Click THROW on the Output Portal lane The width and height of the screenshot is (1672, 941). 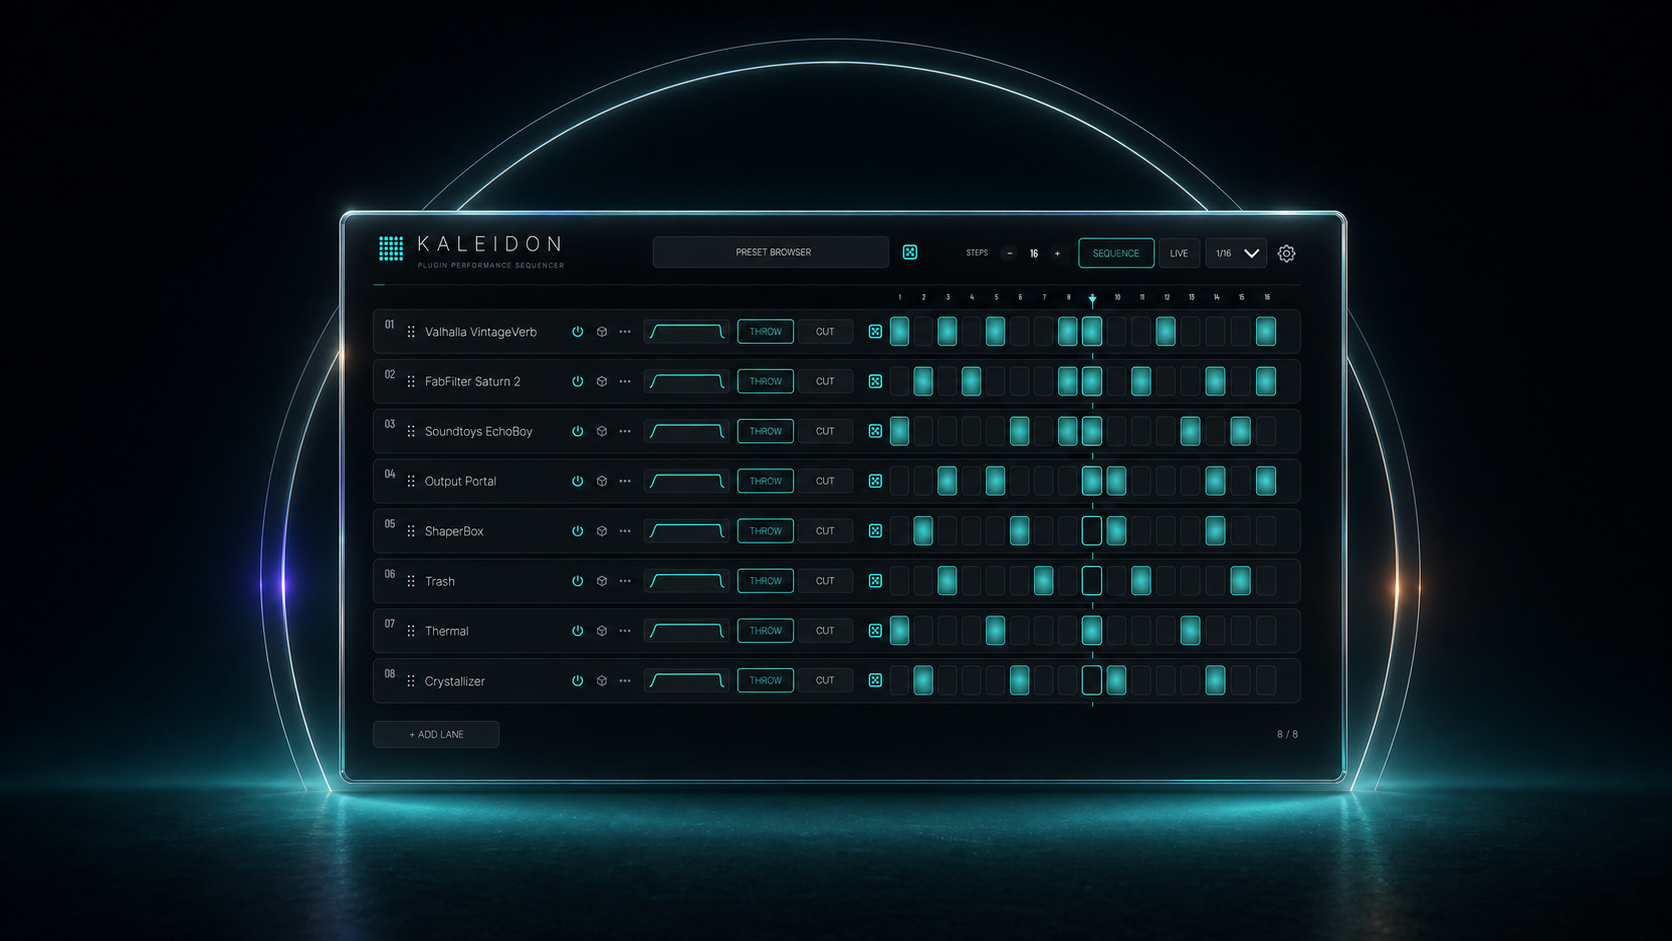pyautogui.click(x=766, y=481)
